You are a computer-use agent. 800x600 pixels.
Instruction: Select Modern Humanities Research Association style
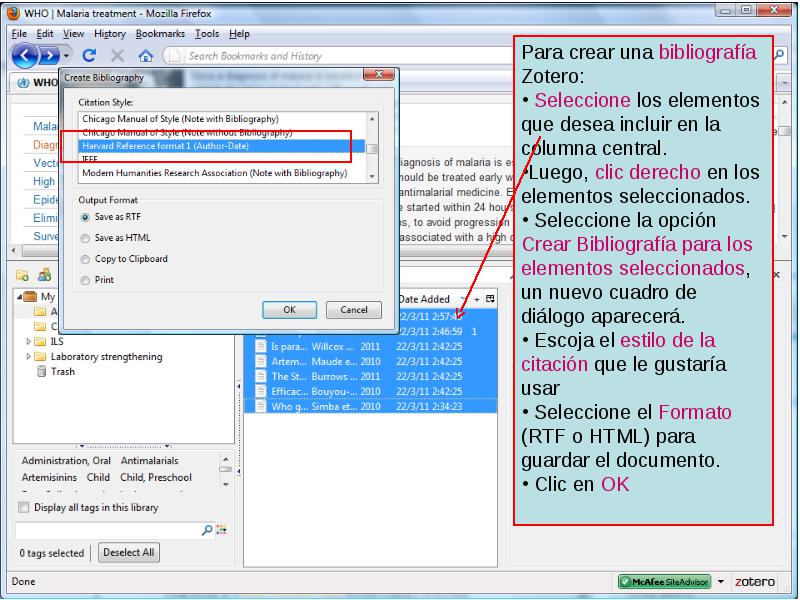tap(215, 173)
